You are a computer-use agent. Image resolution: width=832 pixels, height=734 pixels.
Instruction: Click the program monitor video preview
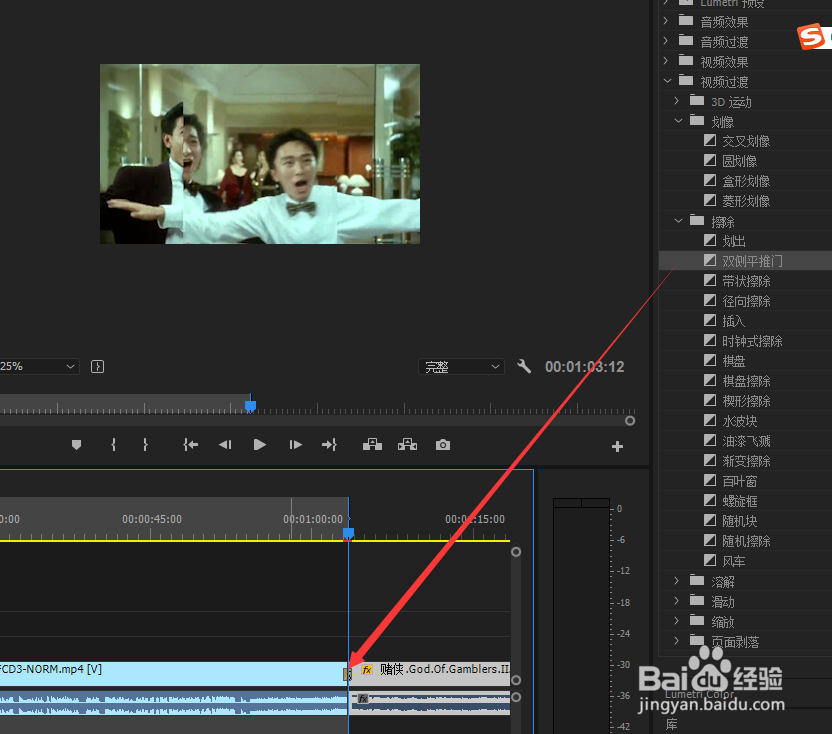point(260,154)
